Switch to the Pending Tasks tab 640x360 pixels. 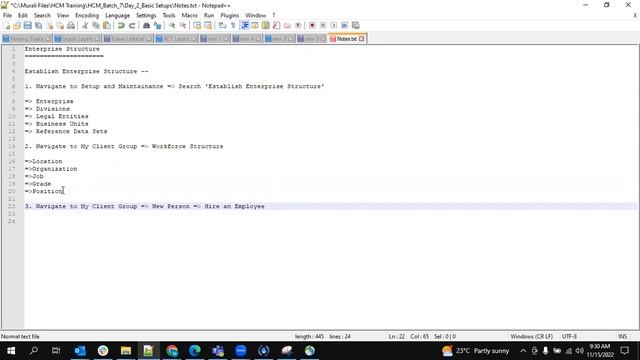point(27,39)
